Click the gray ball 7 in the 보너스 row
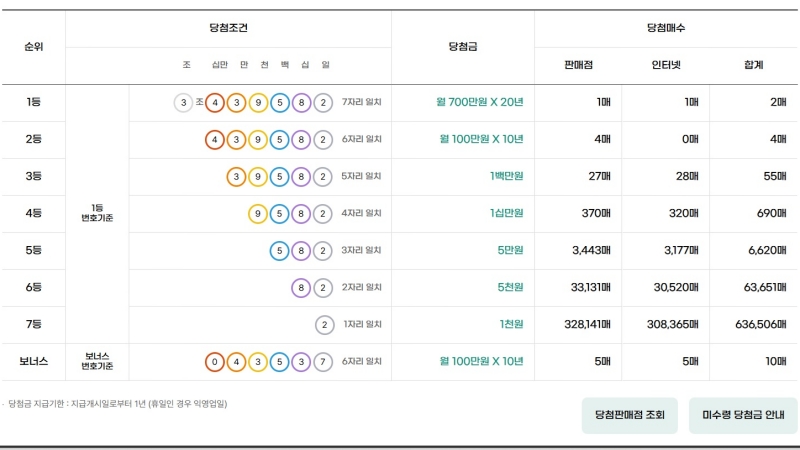Screen dimensions: 800x450 [323, 362]
